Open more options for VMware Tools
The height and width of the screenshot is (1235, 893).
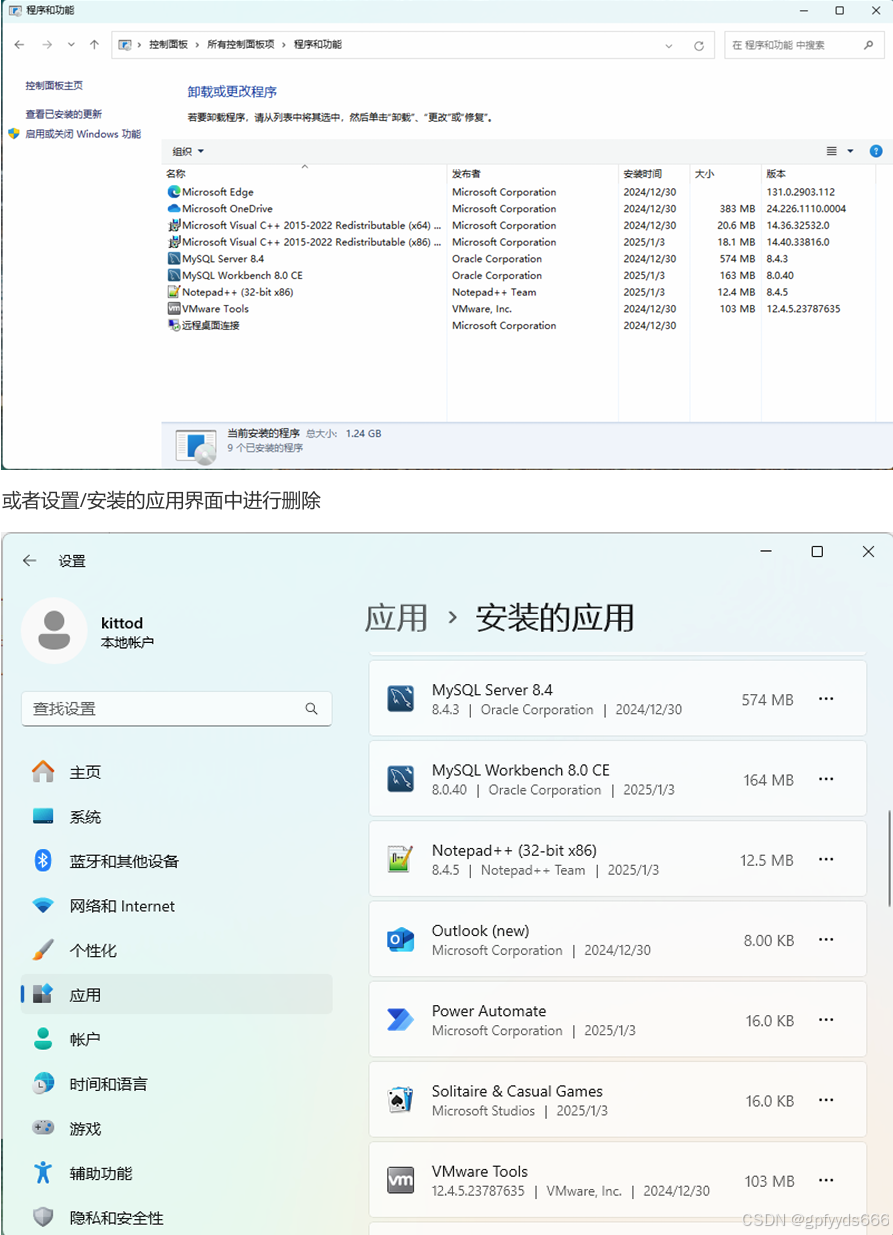click(826, 1180)
